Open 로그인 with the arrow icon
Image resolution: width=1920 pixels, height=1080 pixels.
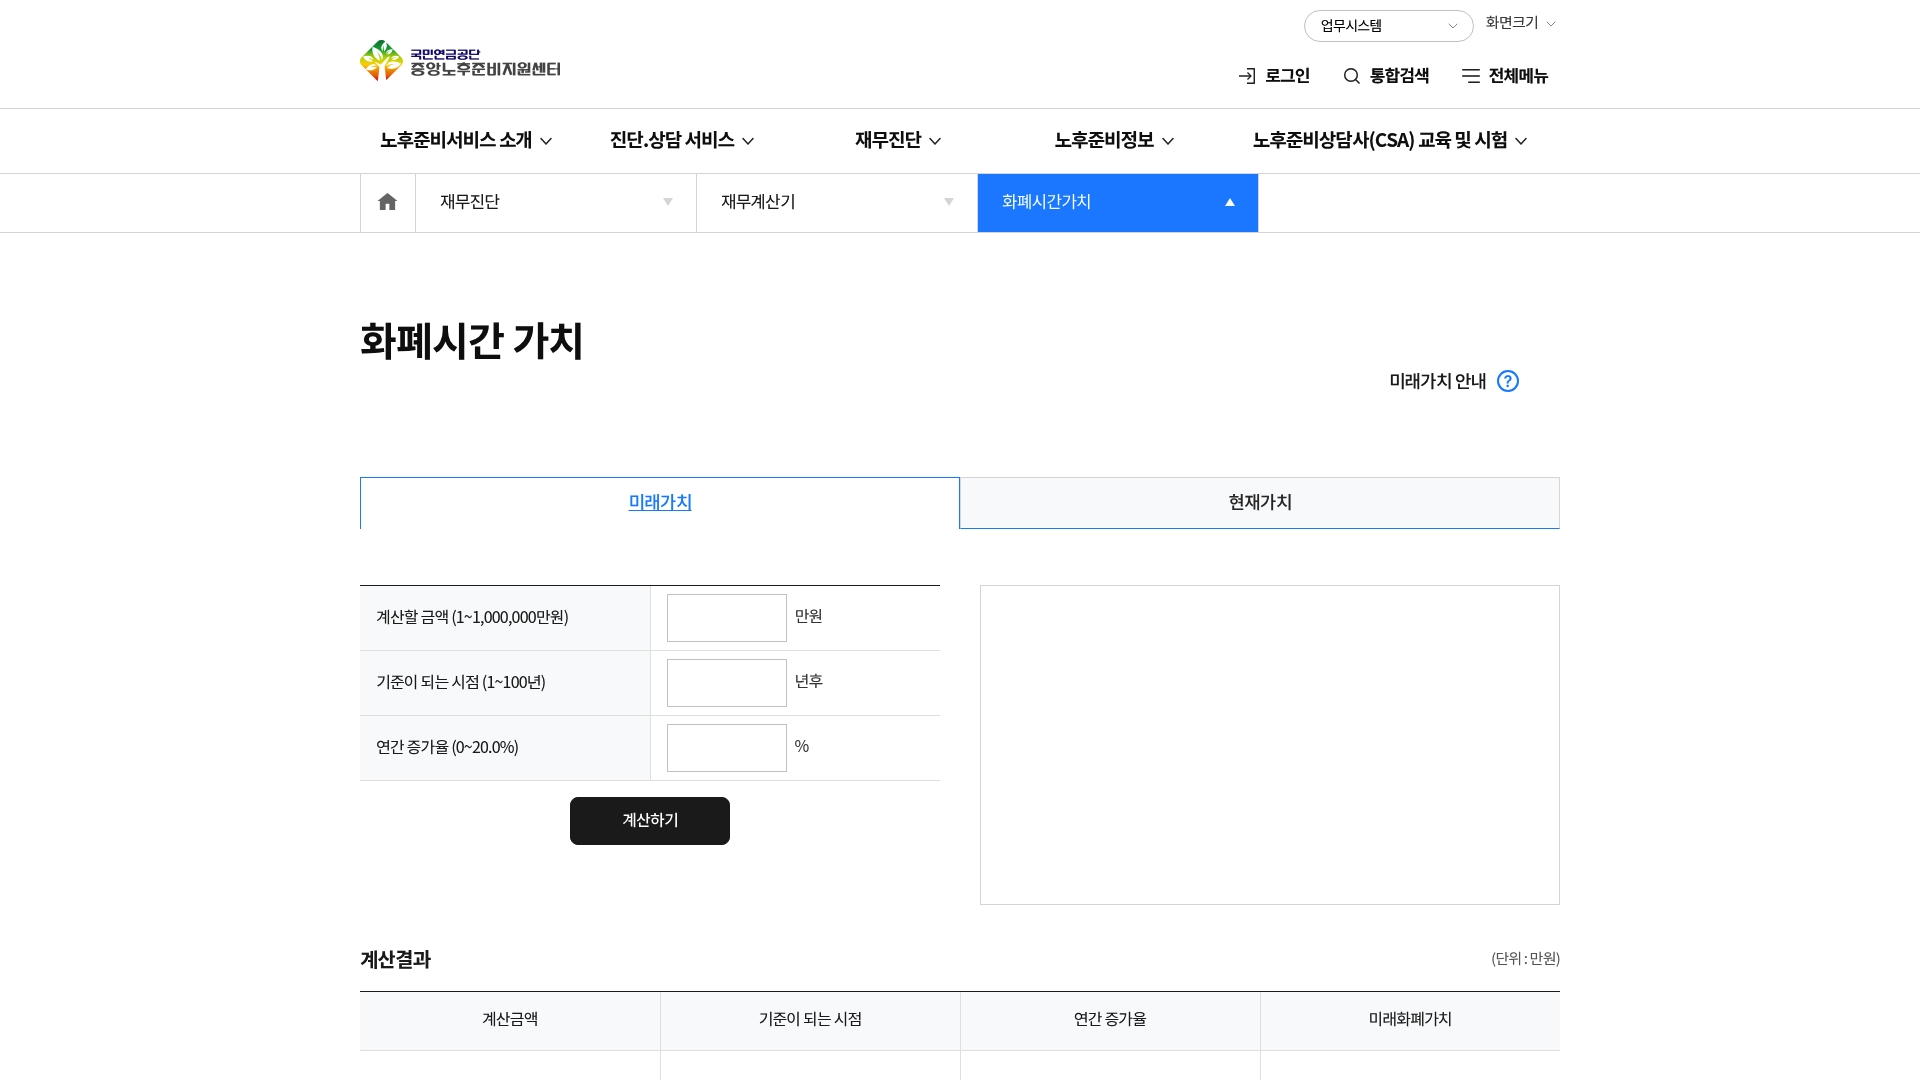point(1273,76)
